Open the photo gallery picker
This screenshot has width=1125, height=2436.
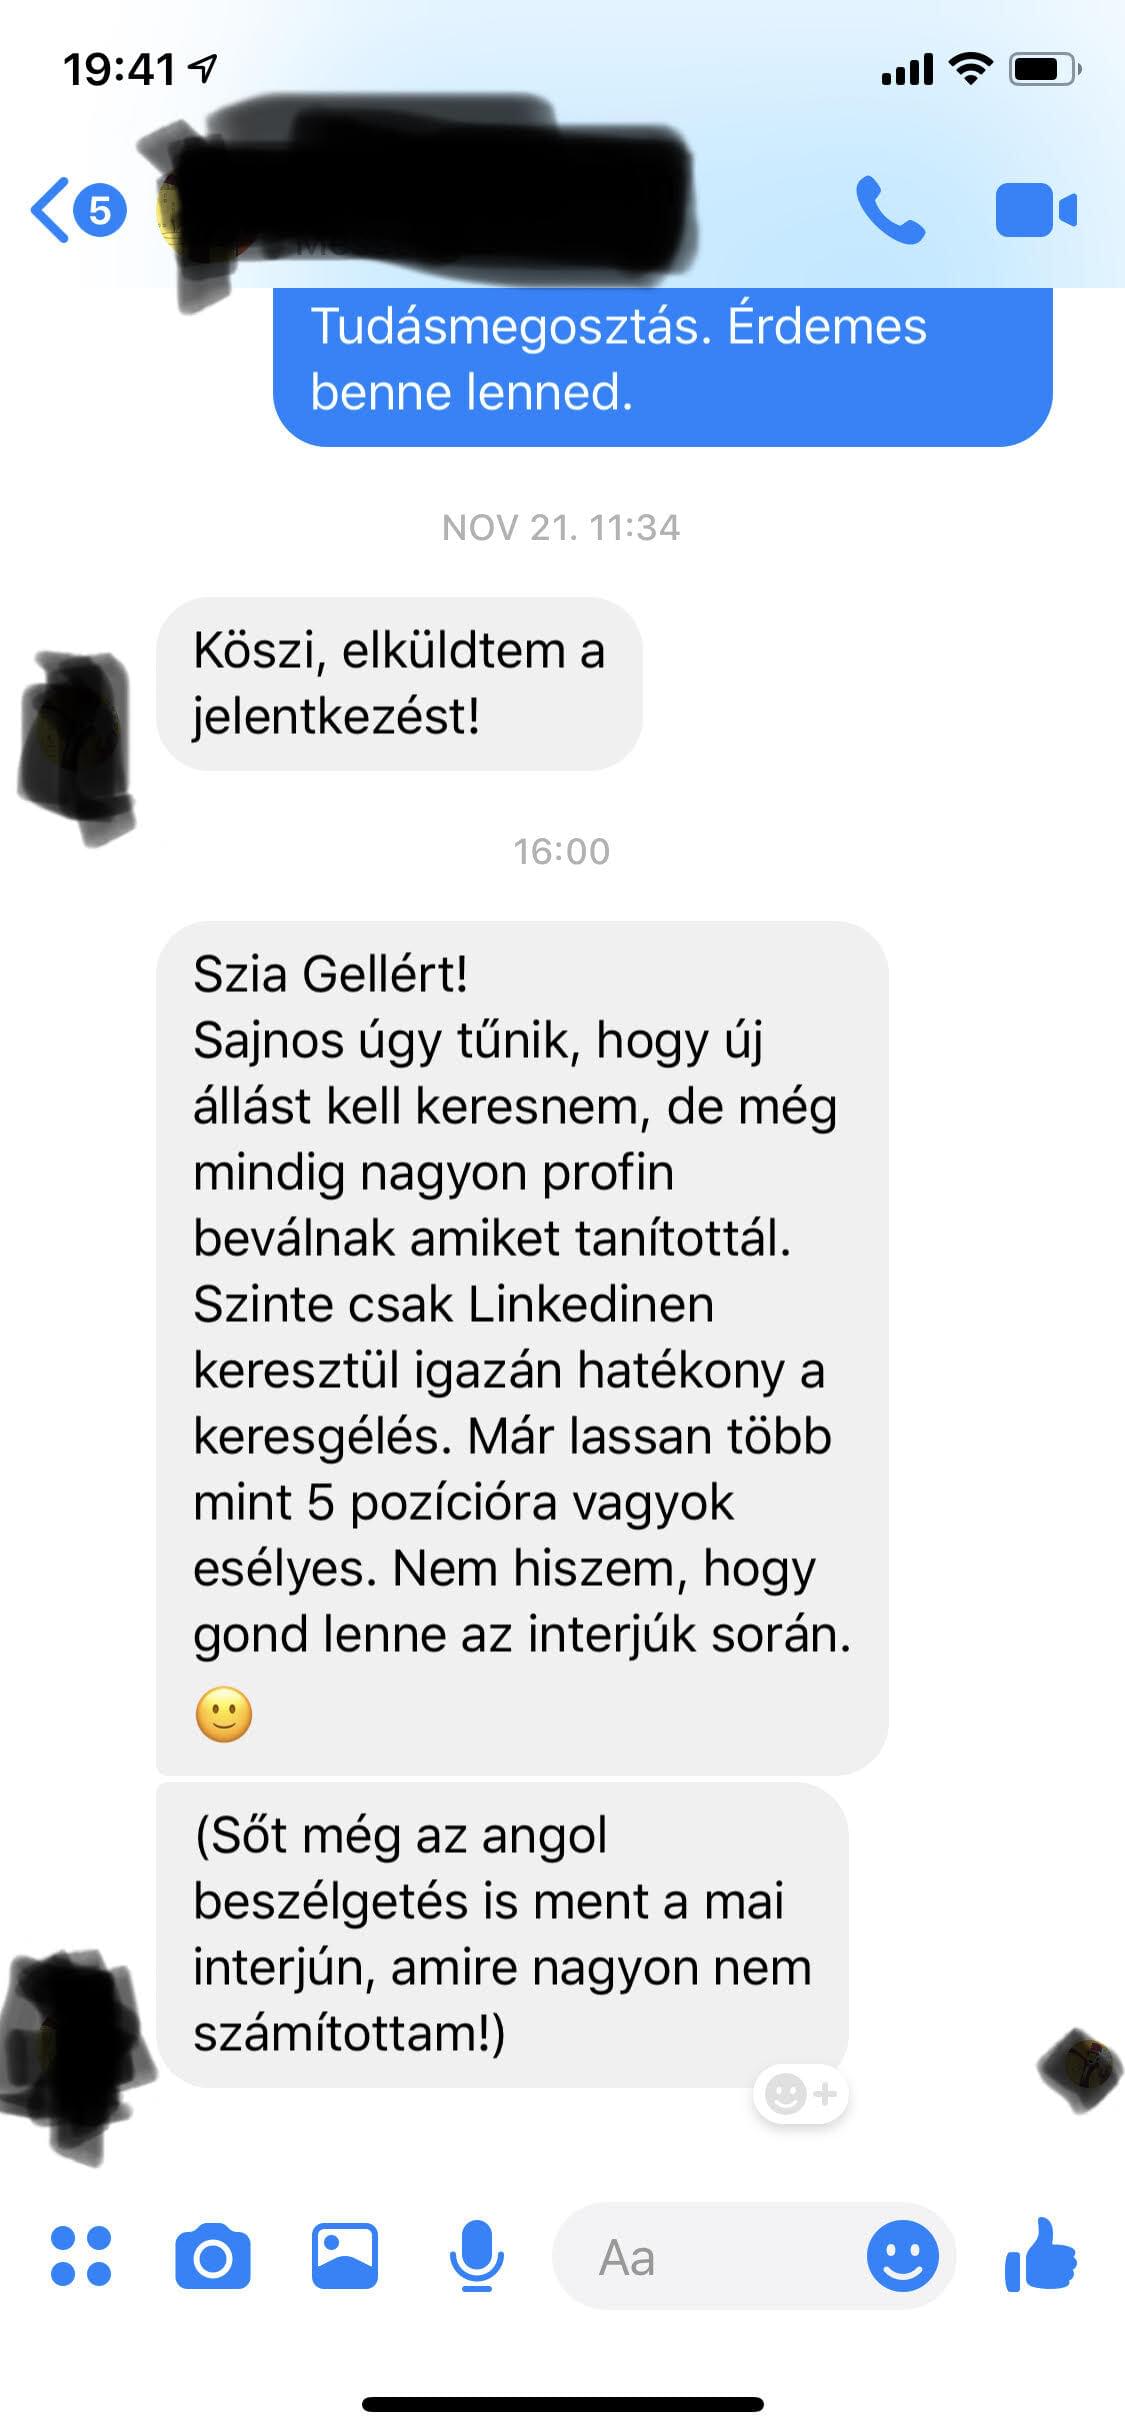(345, 2256)
